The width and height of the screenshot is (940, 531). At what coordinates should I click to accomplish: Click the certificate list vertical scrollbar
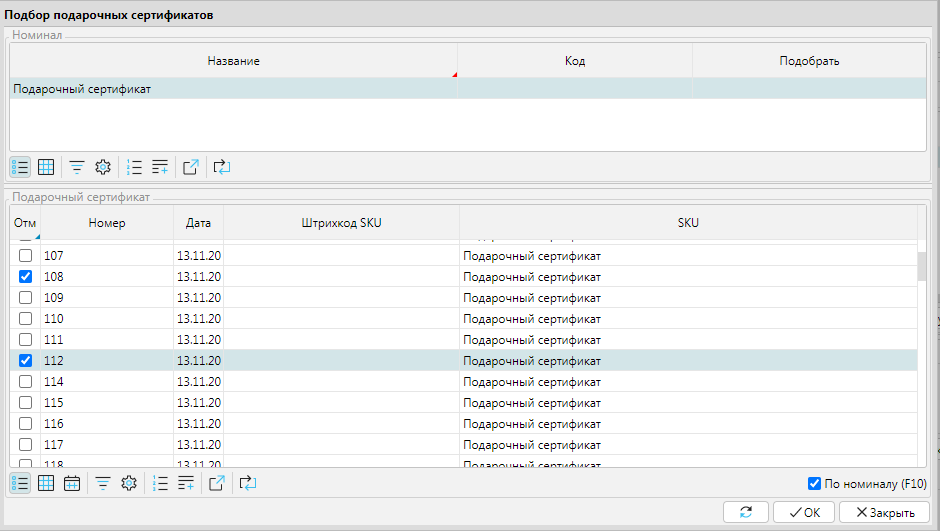click(x=922, y=350)
